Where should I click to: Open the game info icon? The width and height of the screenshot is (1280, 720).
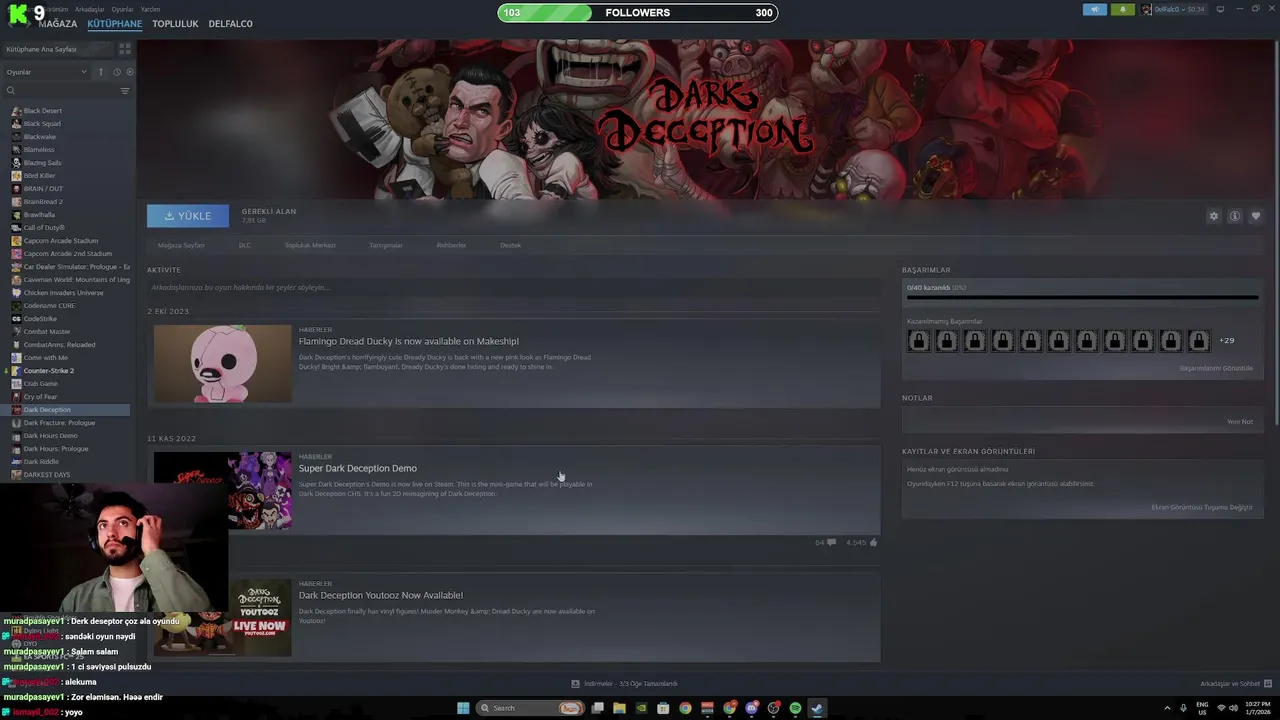1235,216
